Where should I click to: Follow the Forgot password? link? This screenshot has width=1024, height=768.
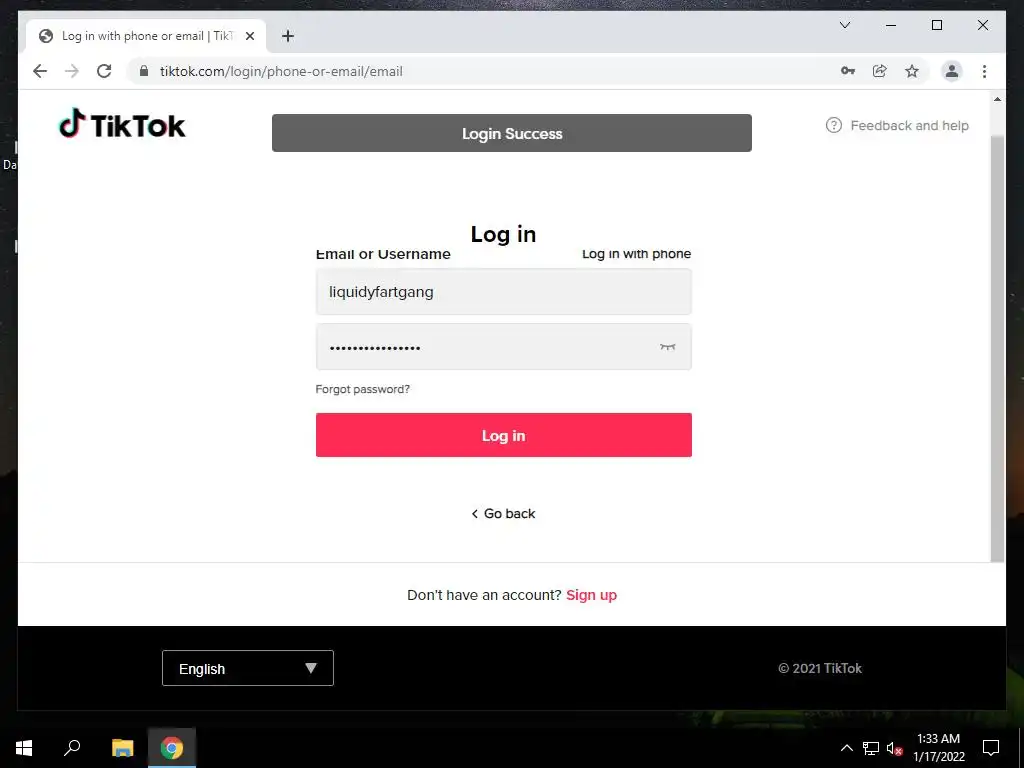click(362, 389)
